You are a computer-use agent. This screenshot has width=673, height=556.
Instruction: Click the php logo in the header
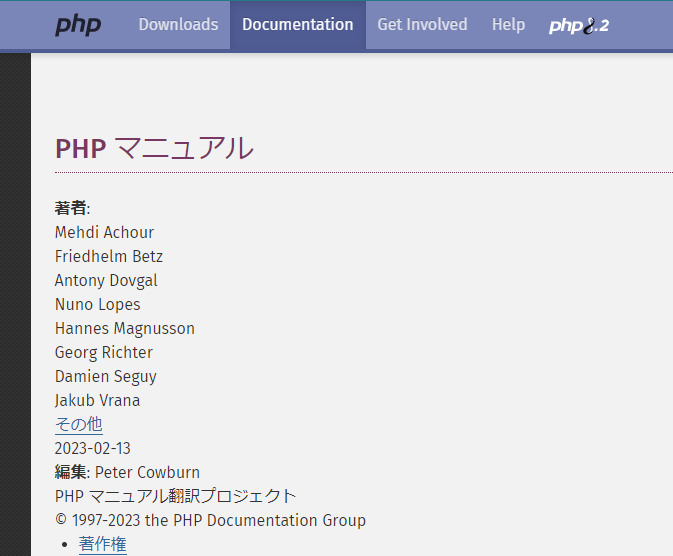pos(78,25)
